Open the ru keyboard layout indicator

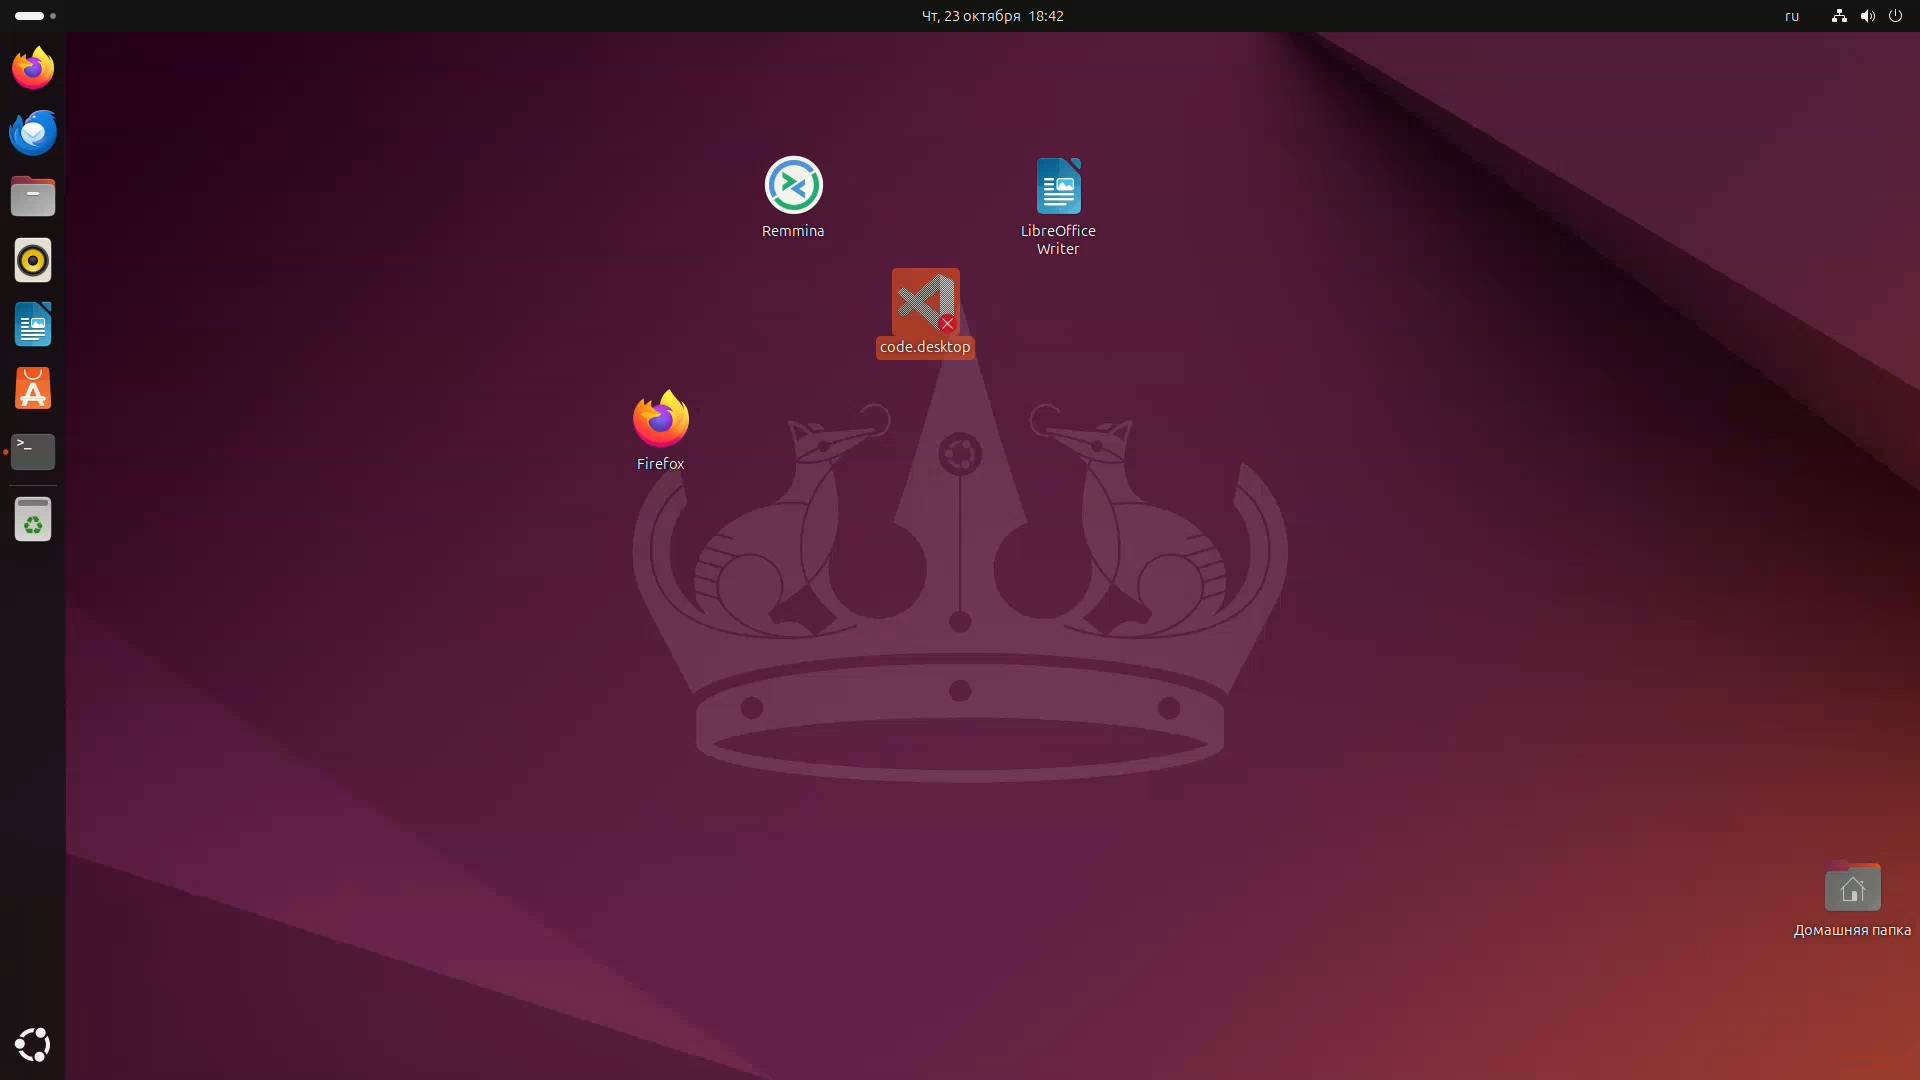(1791, 15)
